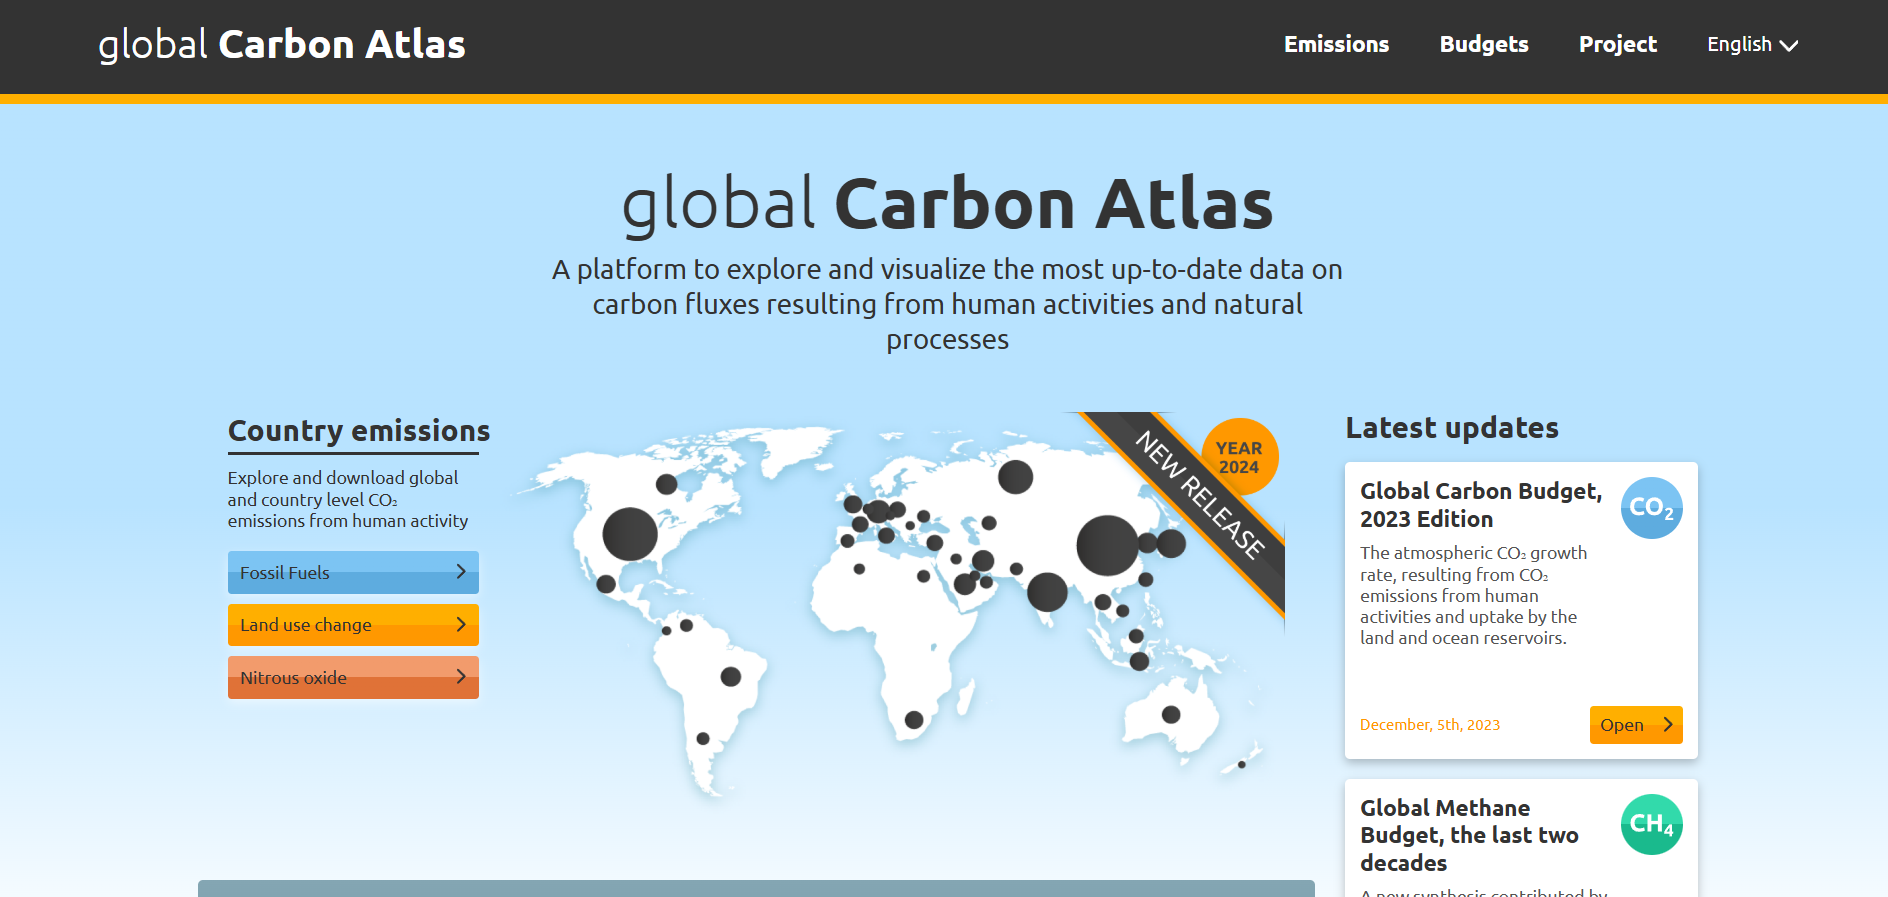Image resolution: width=1888 pixels, height=897 pixels.
Task: Open the Land use change button
Action: pos(353,625)
